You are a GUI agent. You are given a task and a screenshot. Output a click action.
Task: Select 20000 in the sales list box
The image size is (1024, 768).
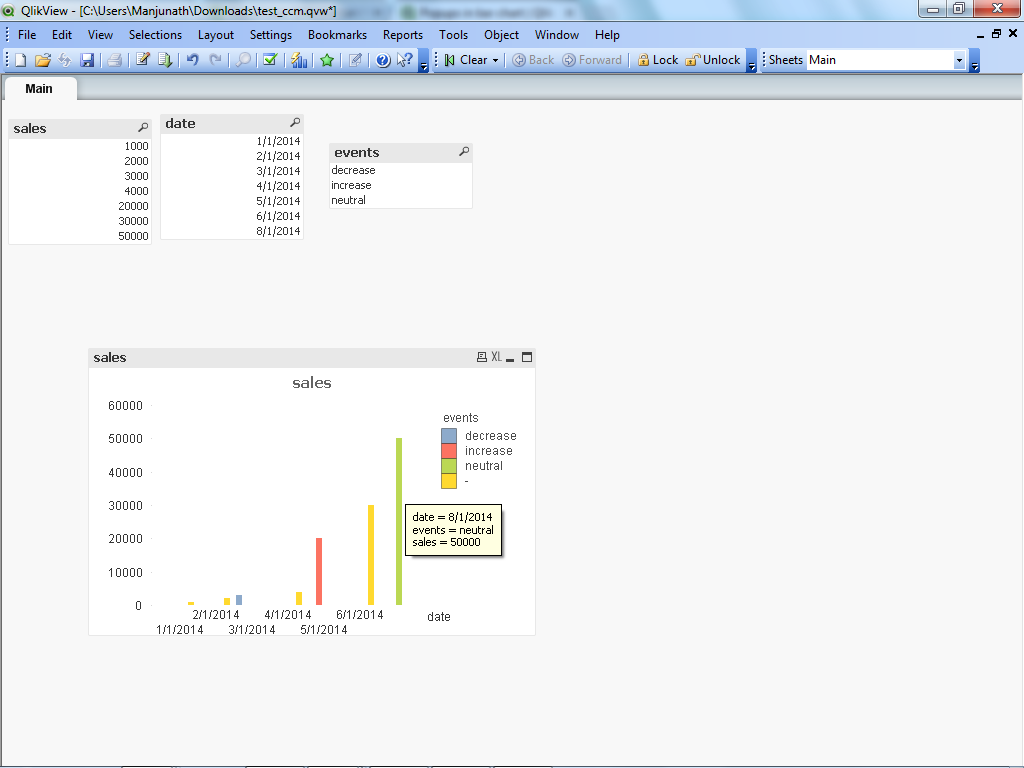click(135, 206)
